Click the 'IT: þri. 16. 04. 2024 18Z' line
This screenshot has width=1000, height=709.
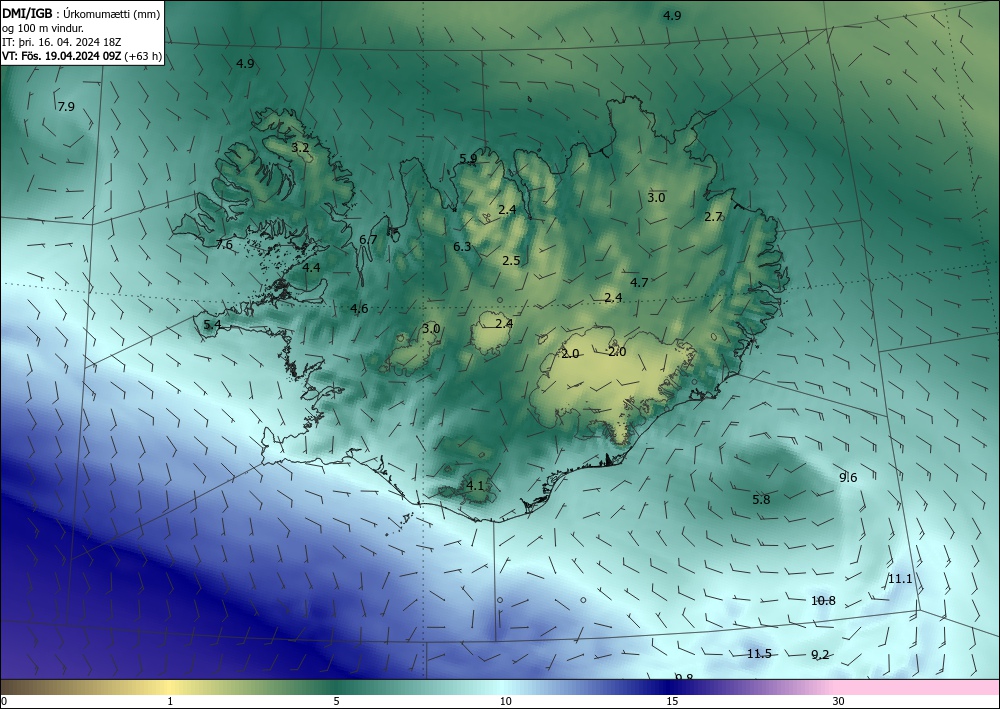coord(61,42)
